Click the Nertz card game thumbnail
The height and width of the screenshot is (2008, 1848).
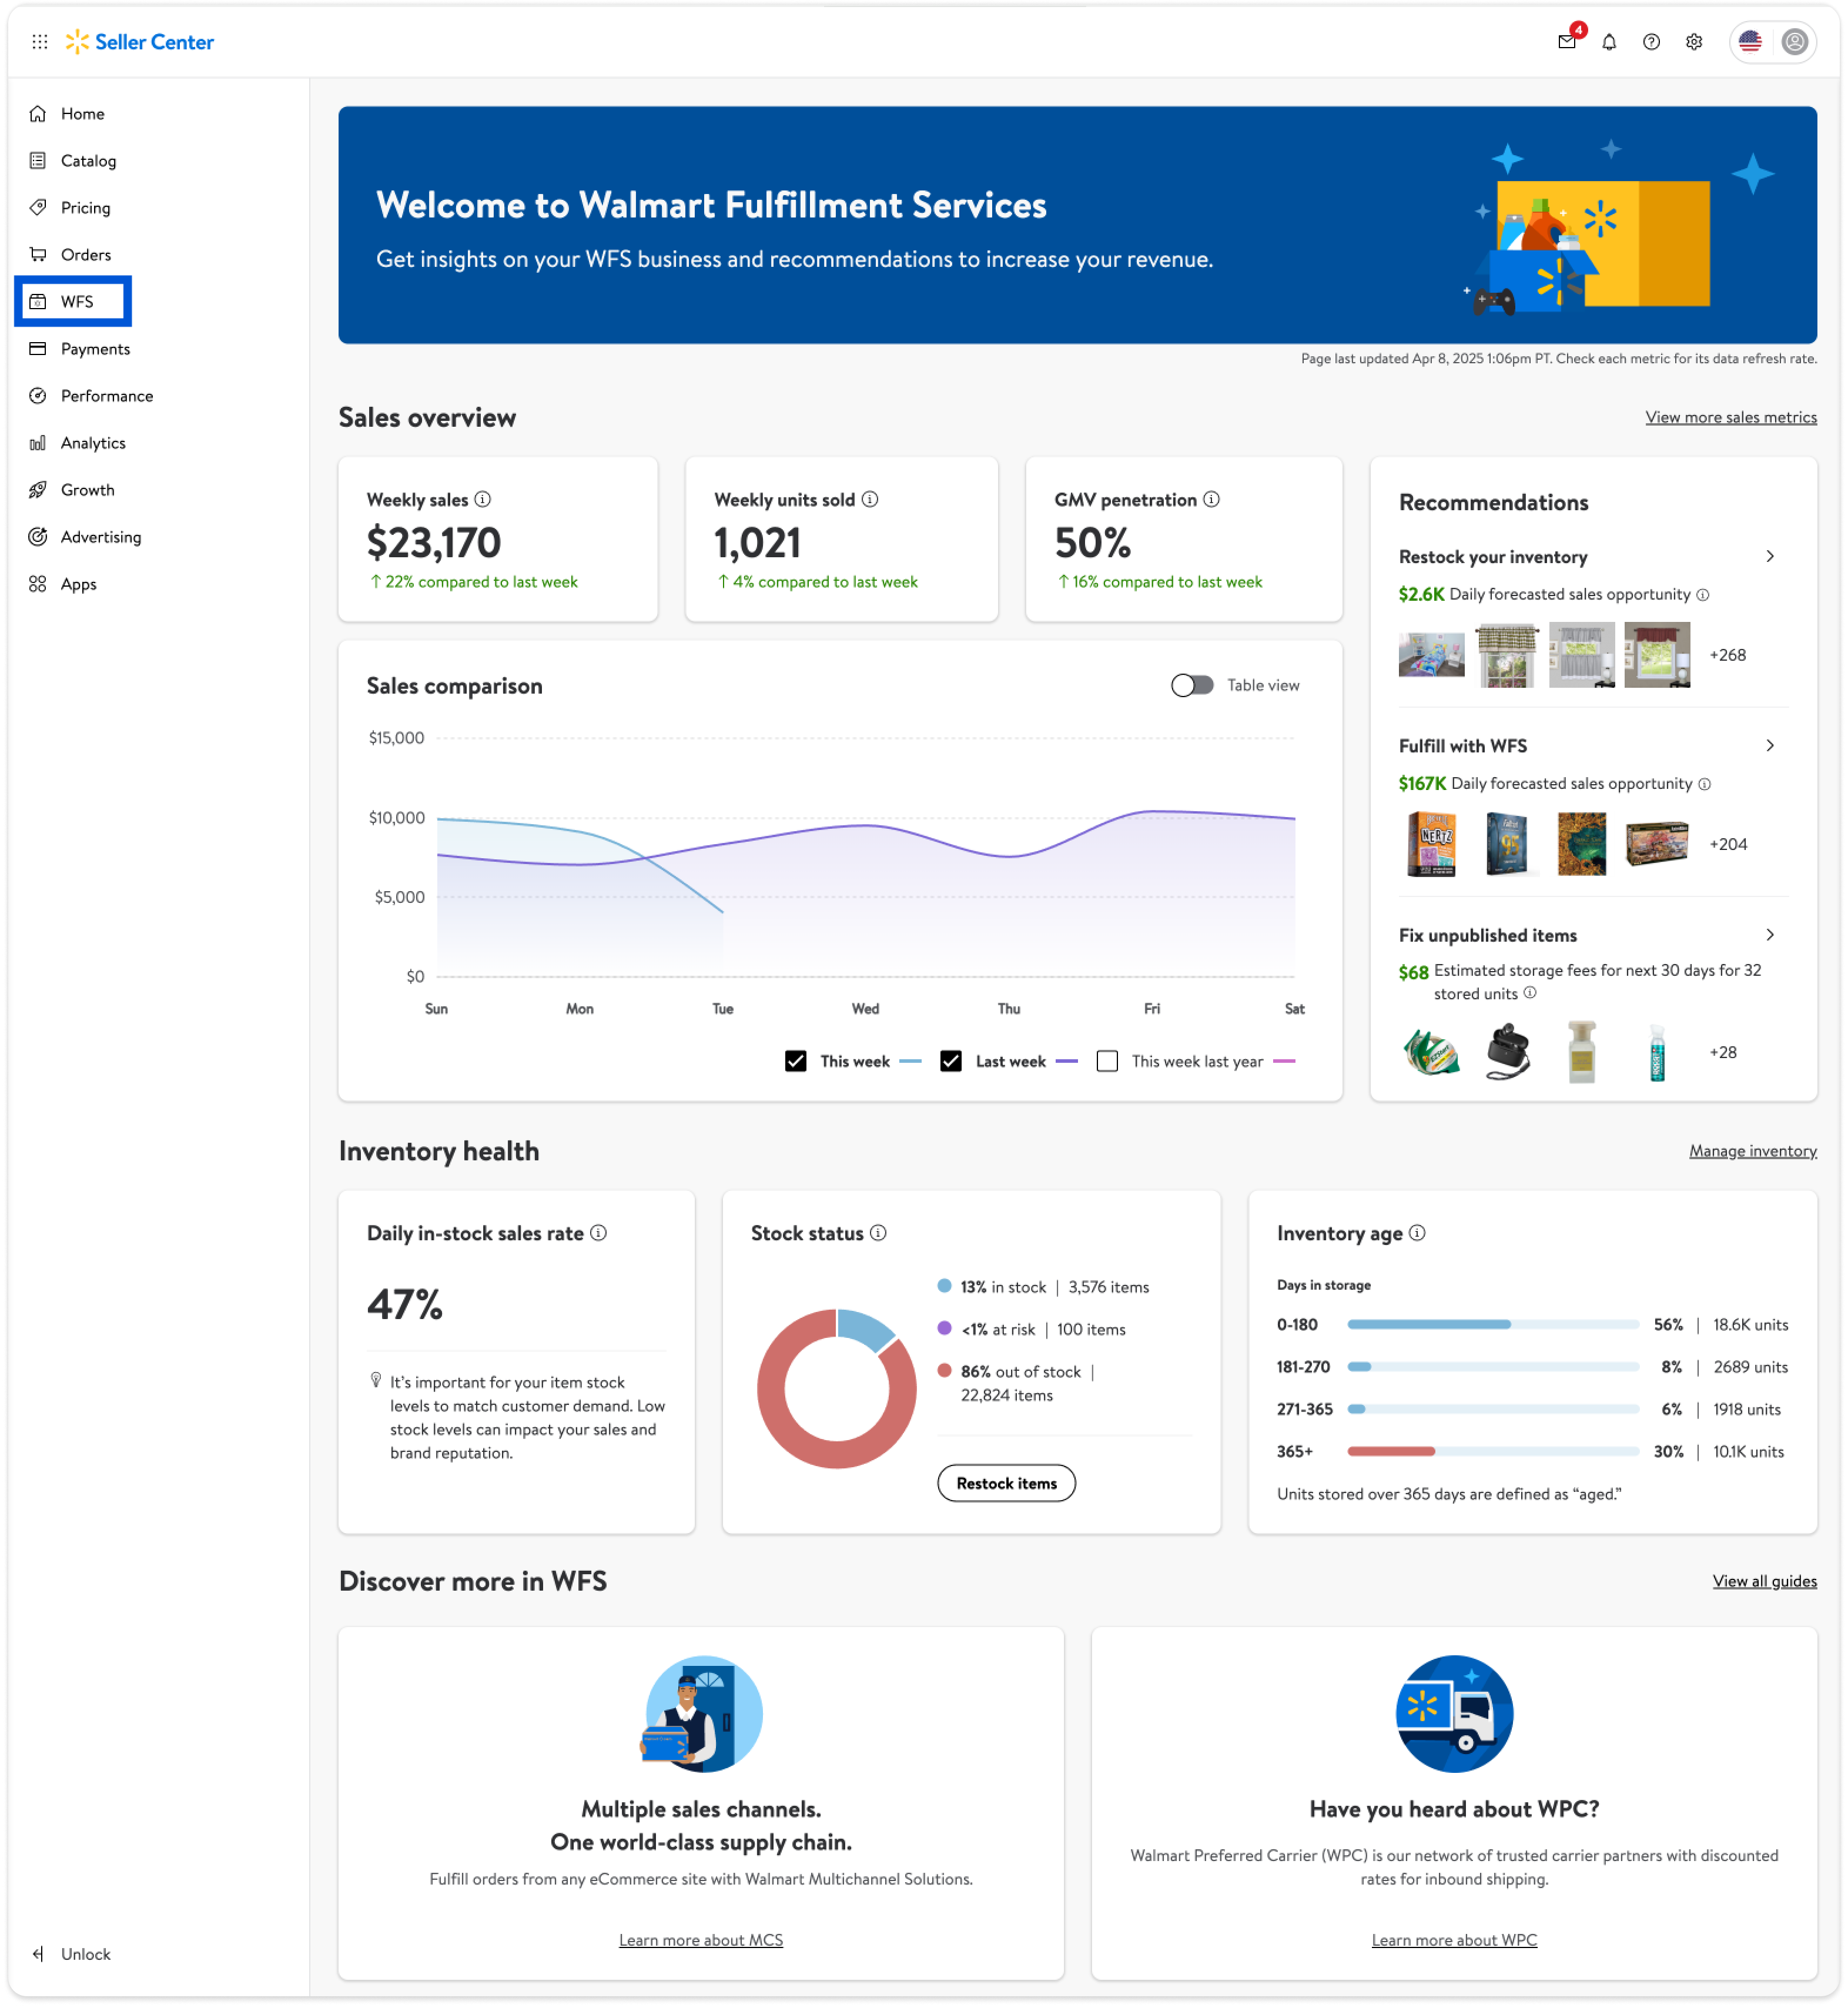pos(1431,844)
